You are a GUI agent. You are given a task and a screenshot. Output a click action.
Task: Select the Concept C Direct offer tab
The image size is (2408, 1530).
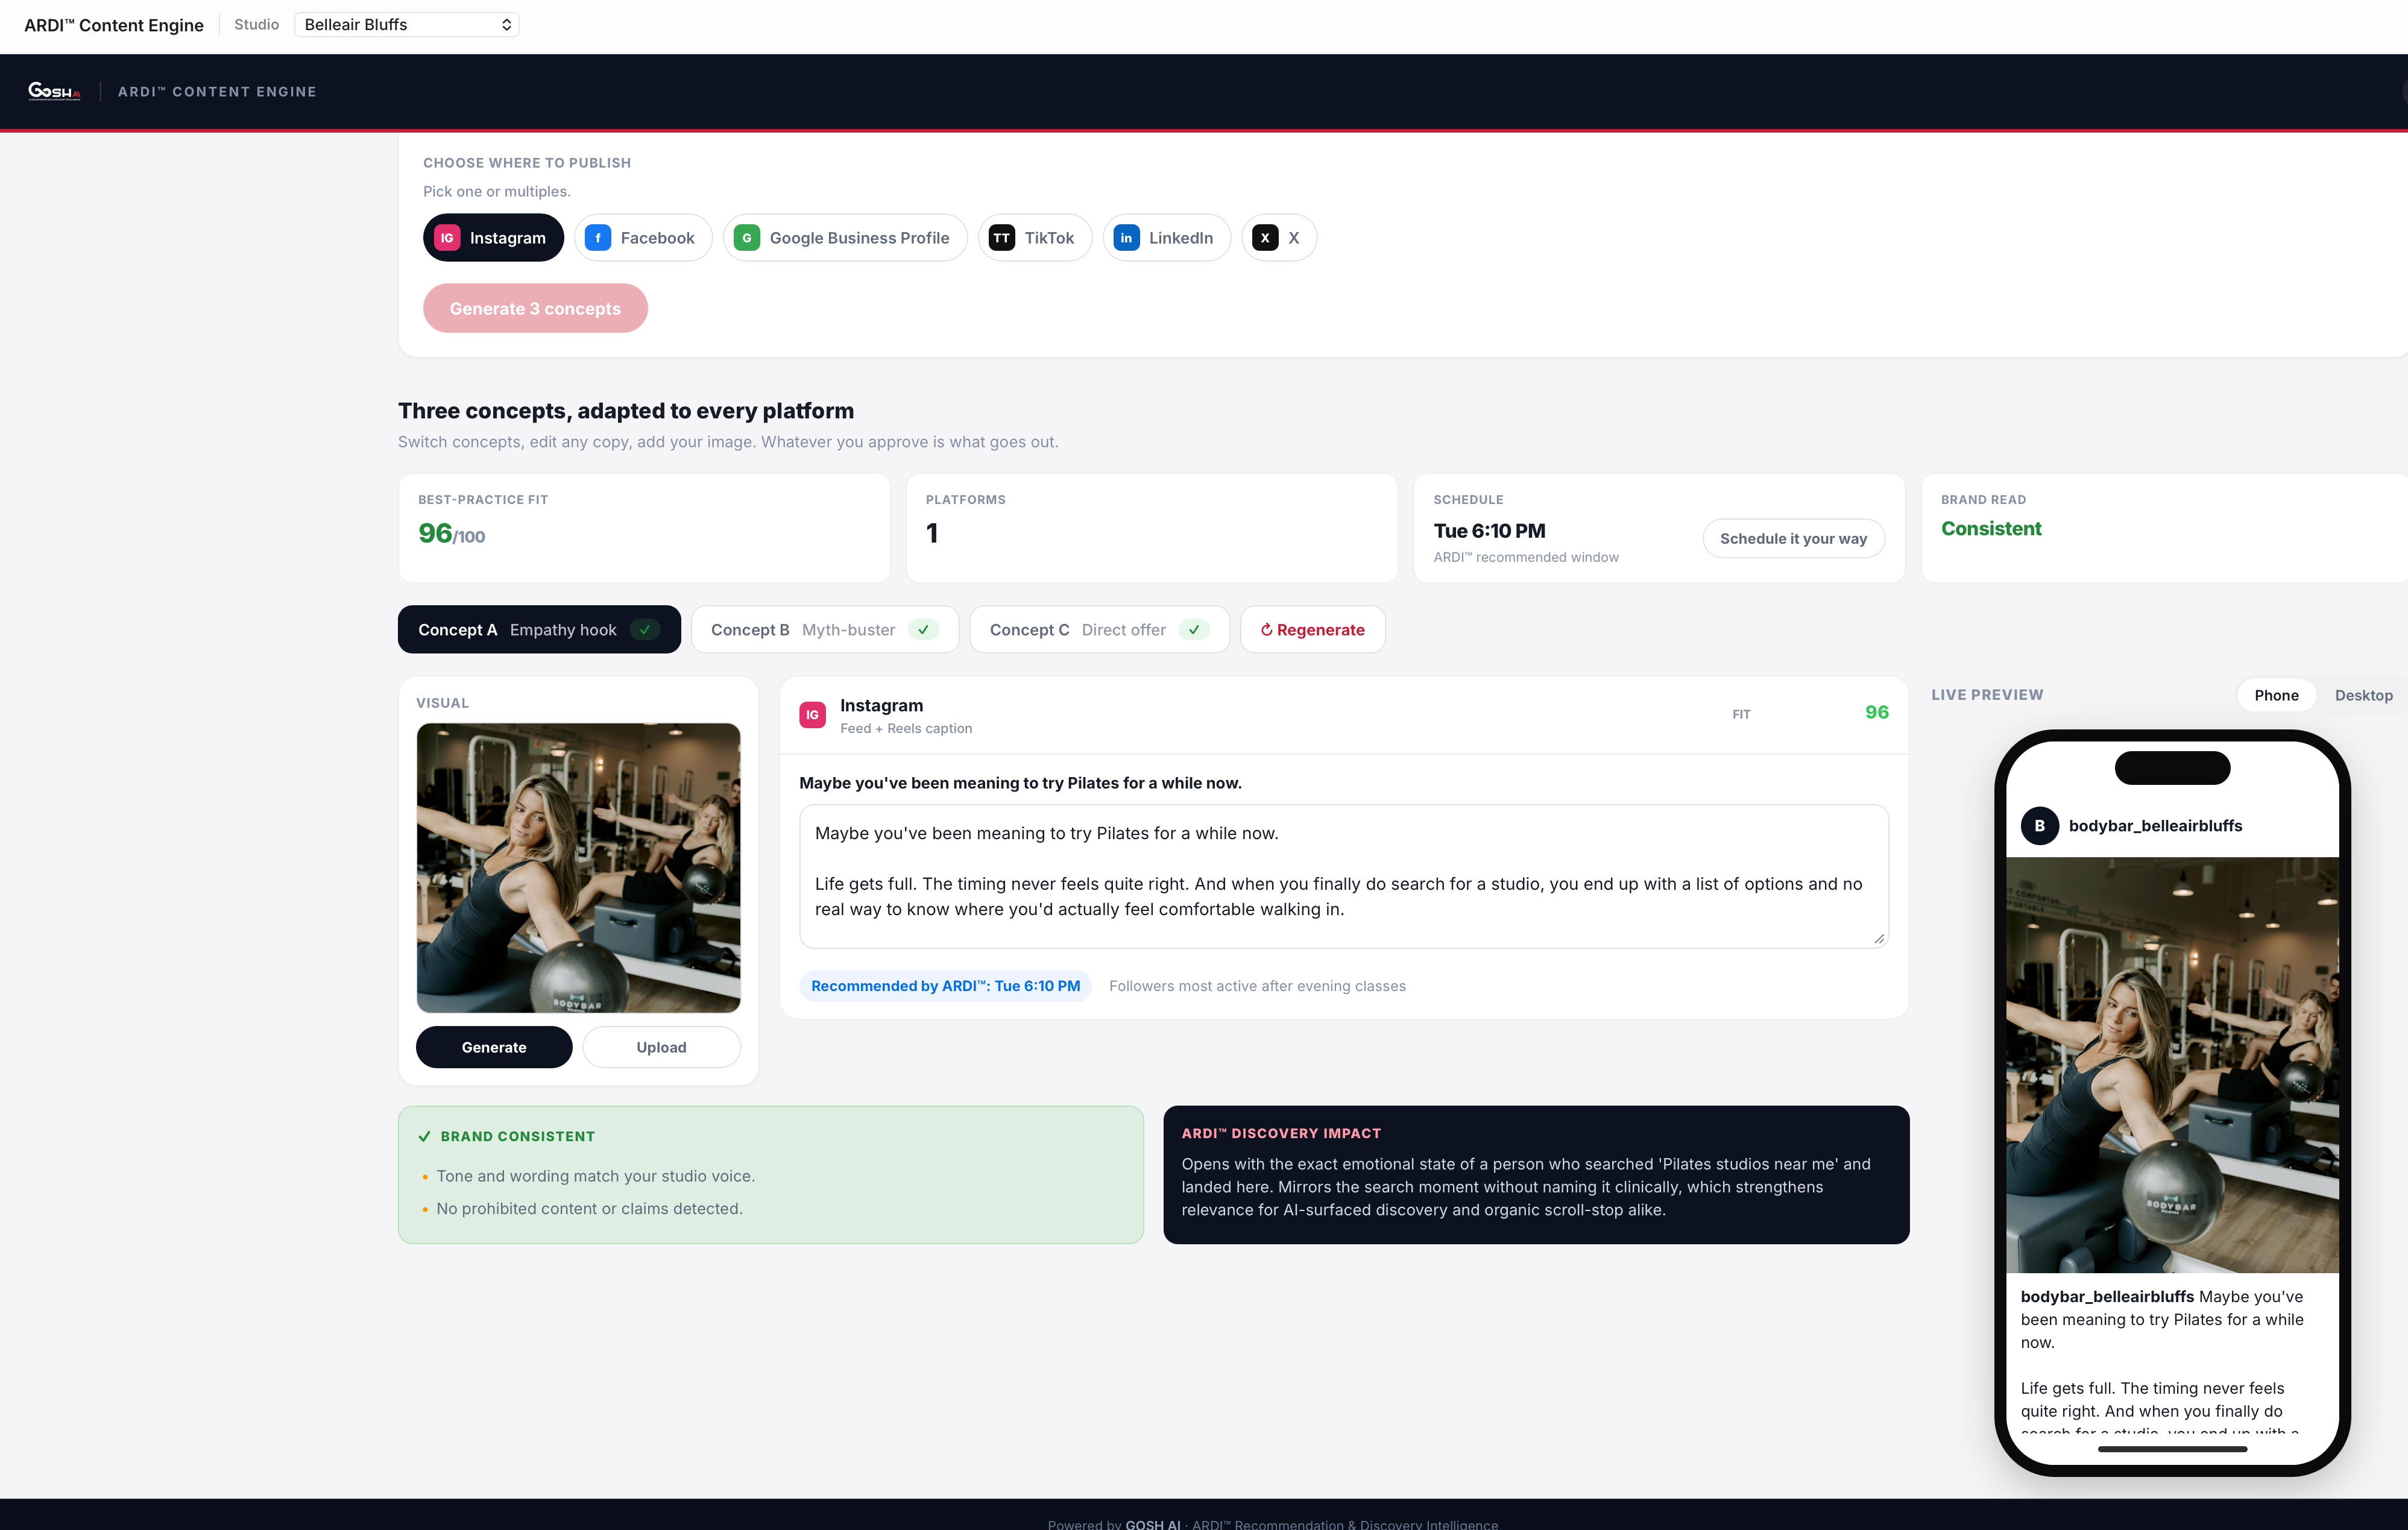point(1099,629)
